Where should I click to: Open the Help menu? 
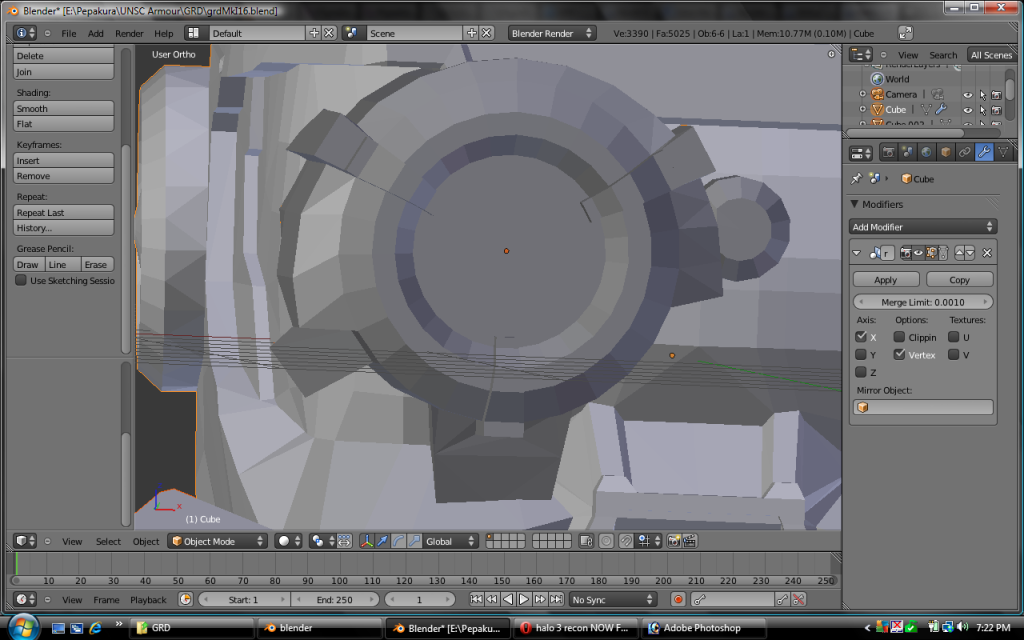point(164,33)
